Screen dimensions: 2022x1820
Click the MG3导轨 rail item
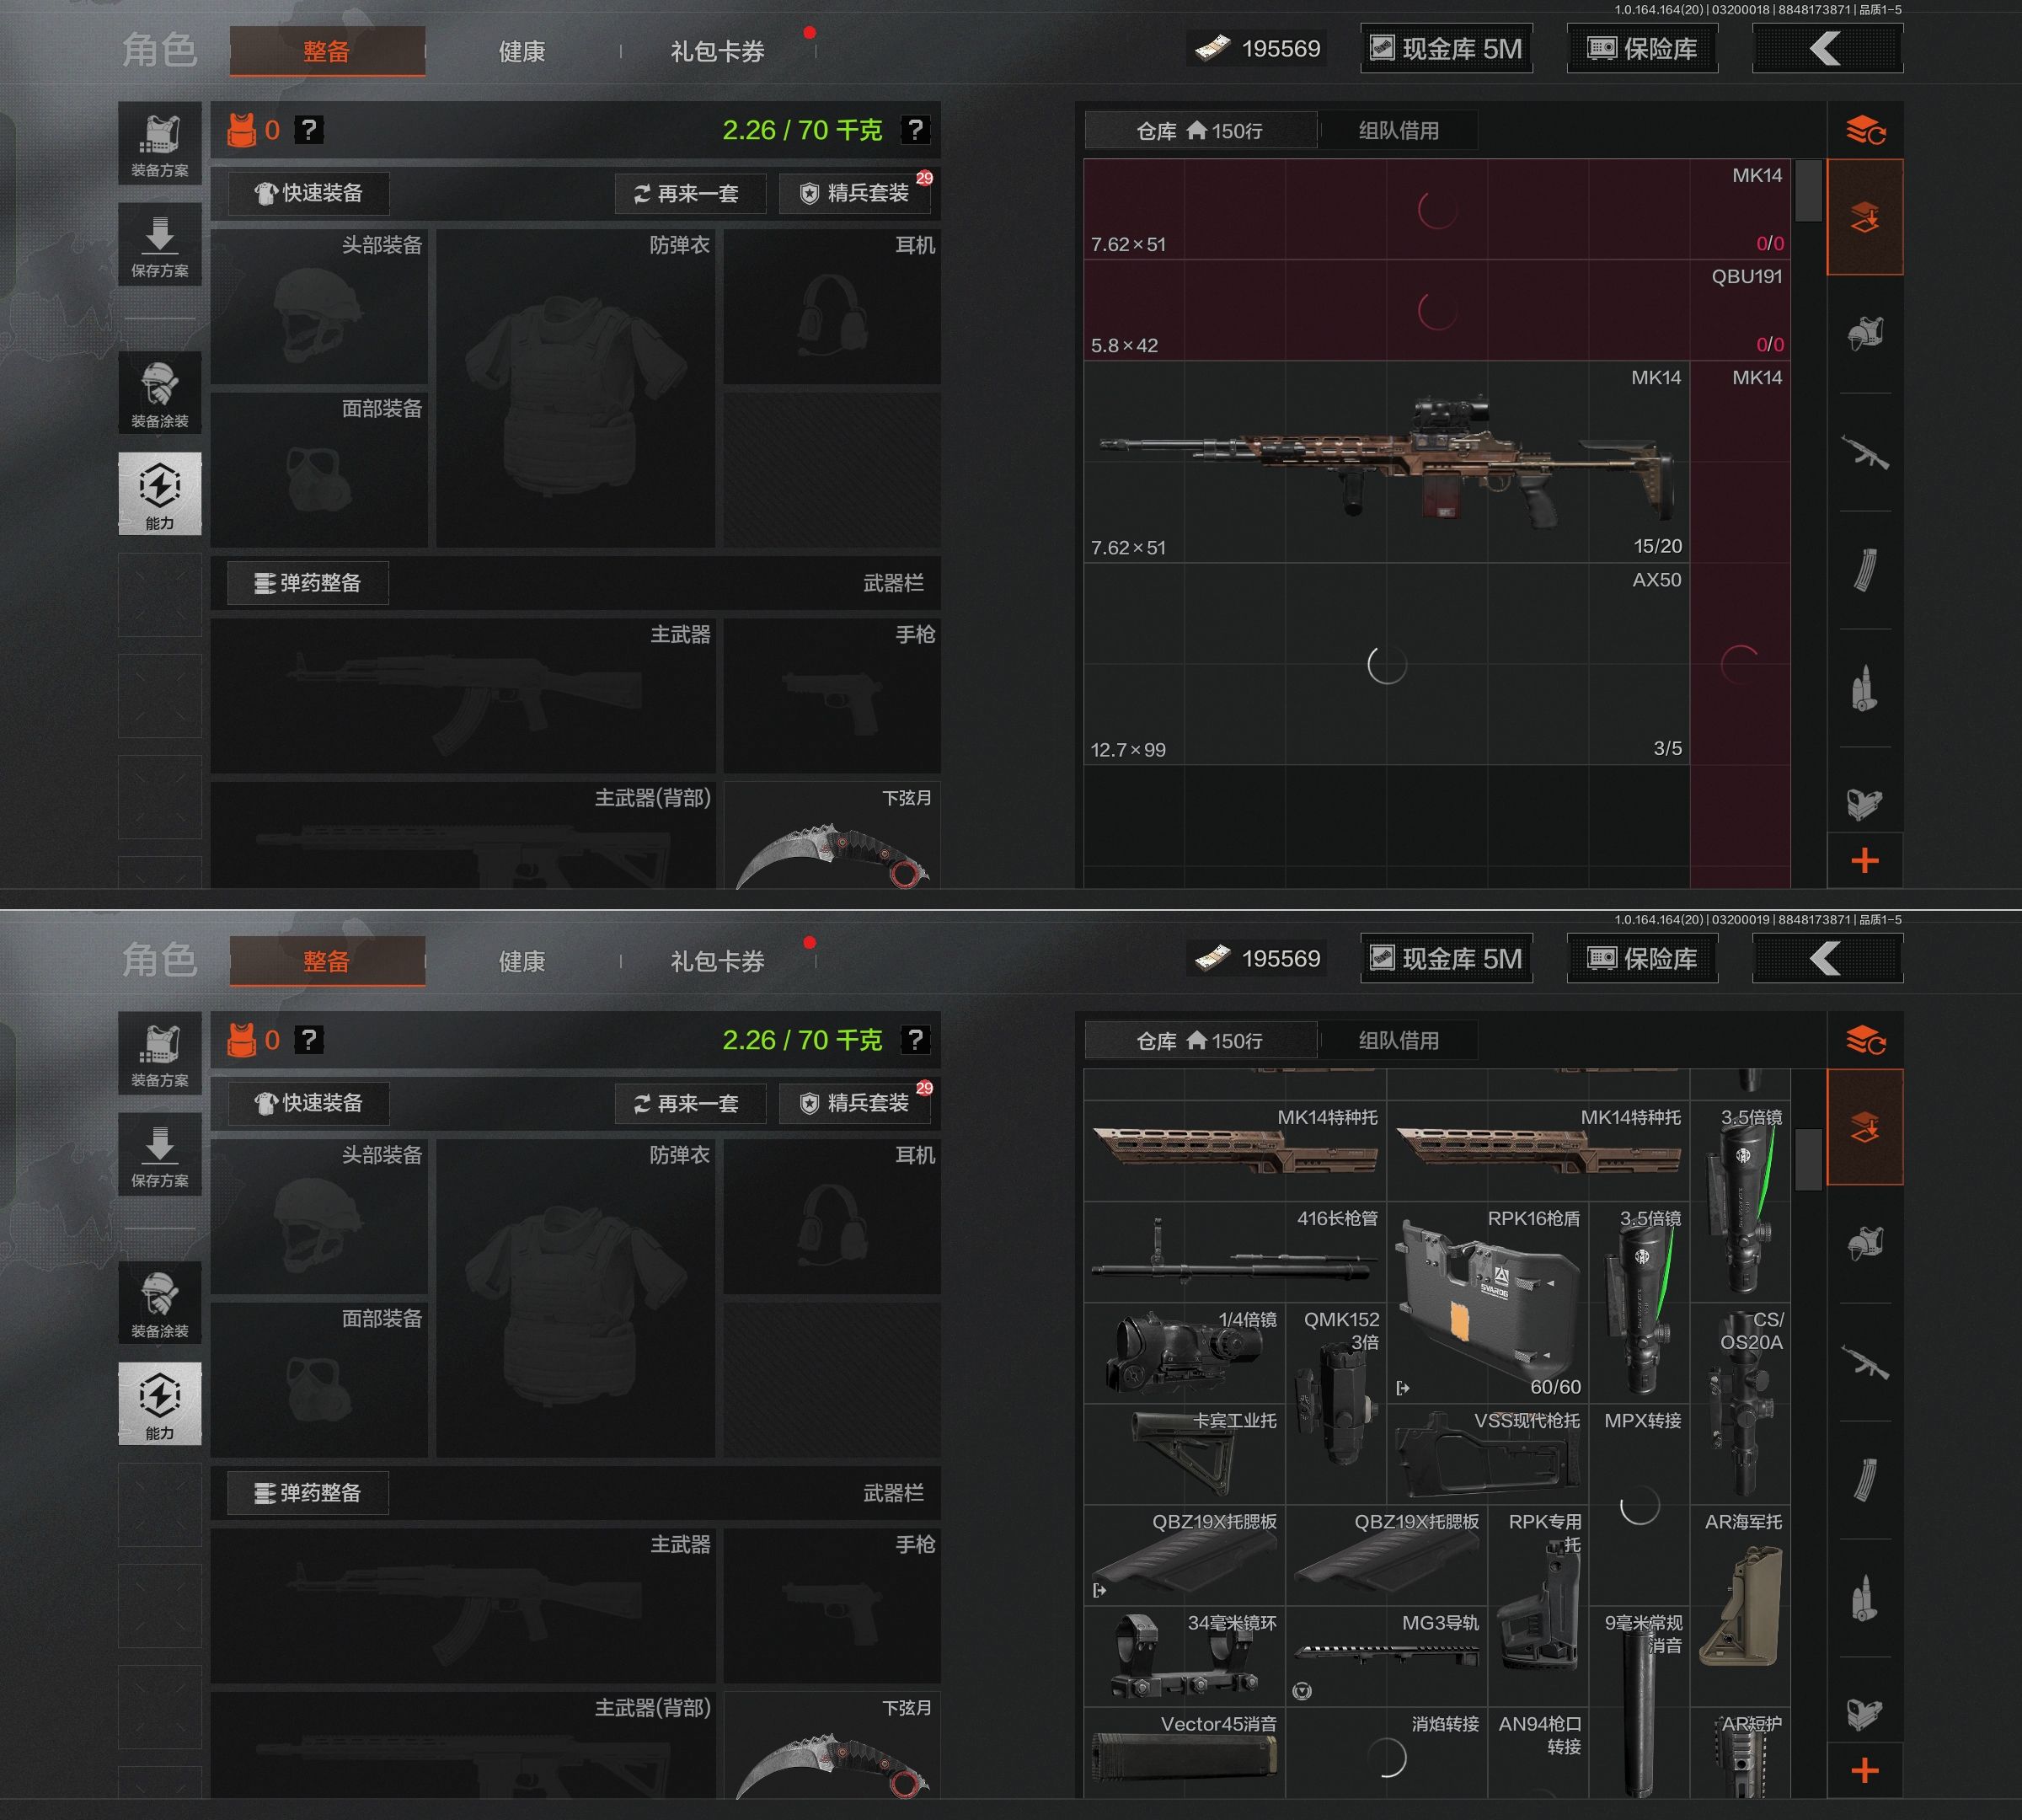click(1386, 1655)
